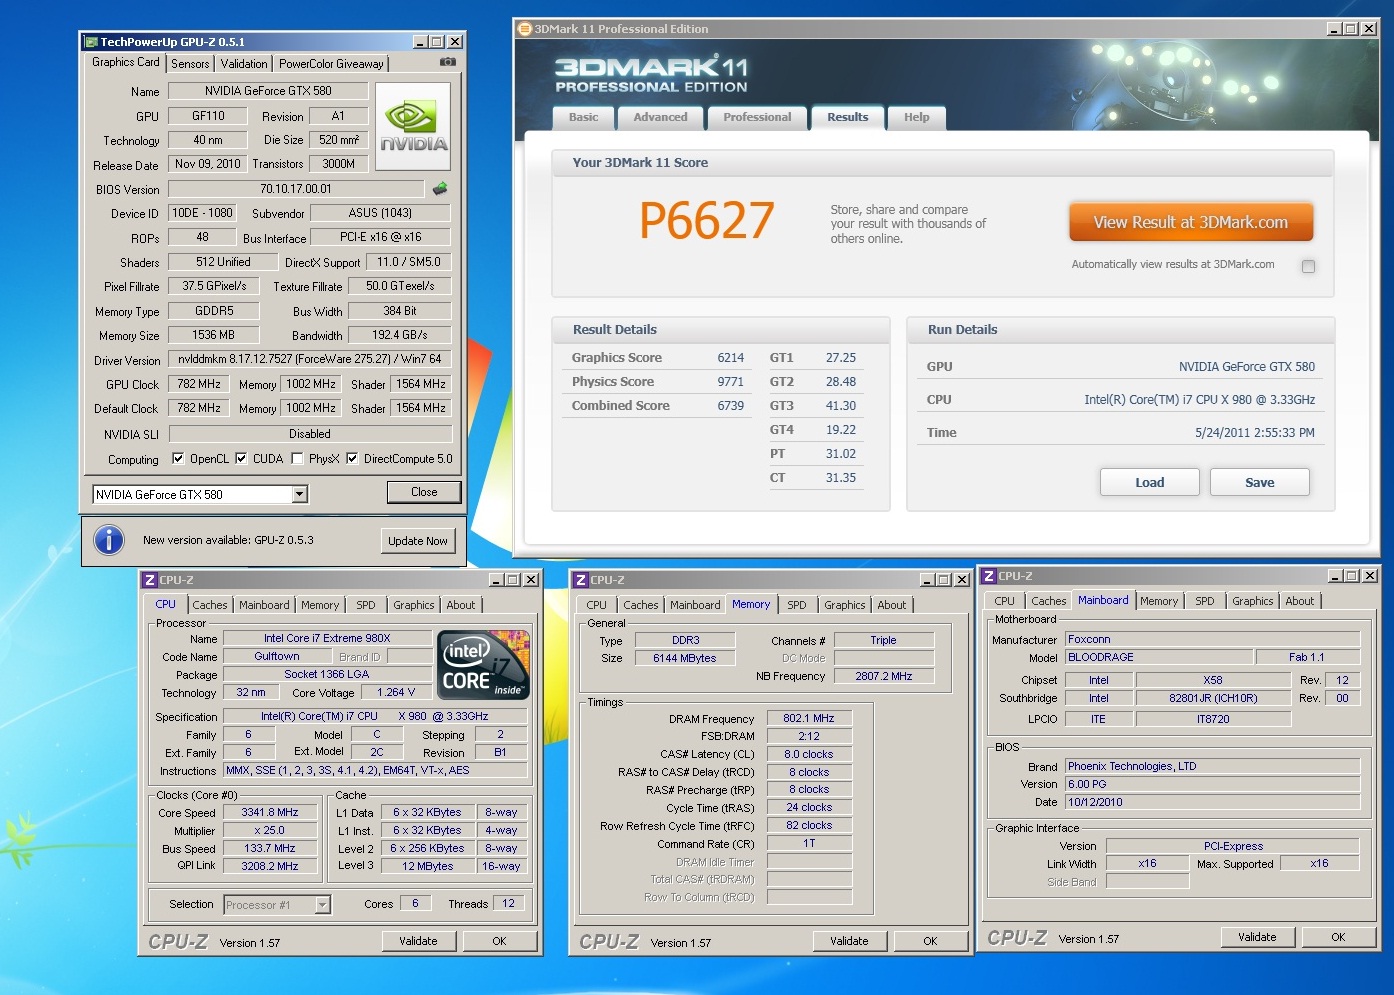Click the blue info icon in update notice

click(108, 540)
